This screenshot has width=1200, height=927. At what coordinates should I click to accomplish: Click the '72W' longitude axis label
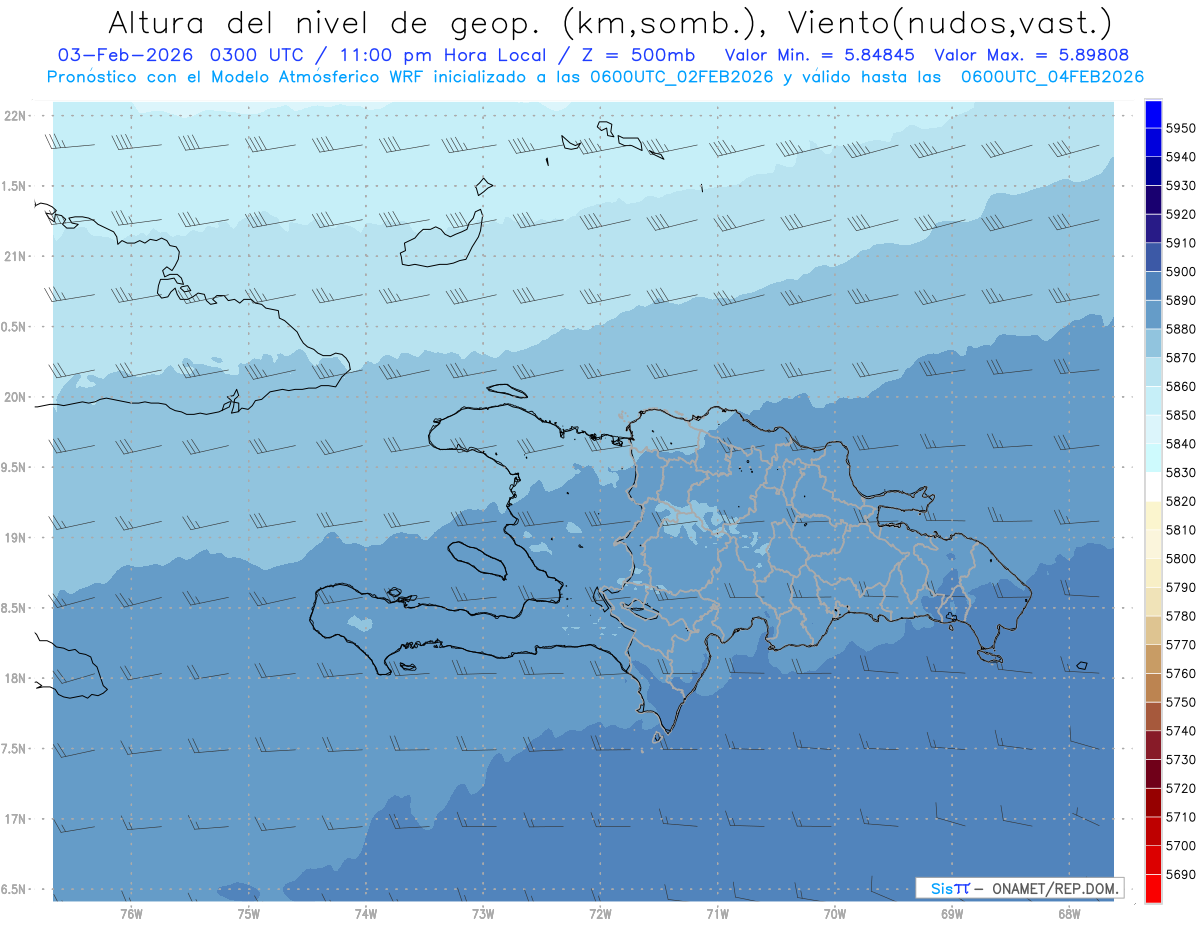pyautogui.click(x=600, y=914)
